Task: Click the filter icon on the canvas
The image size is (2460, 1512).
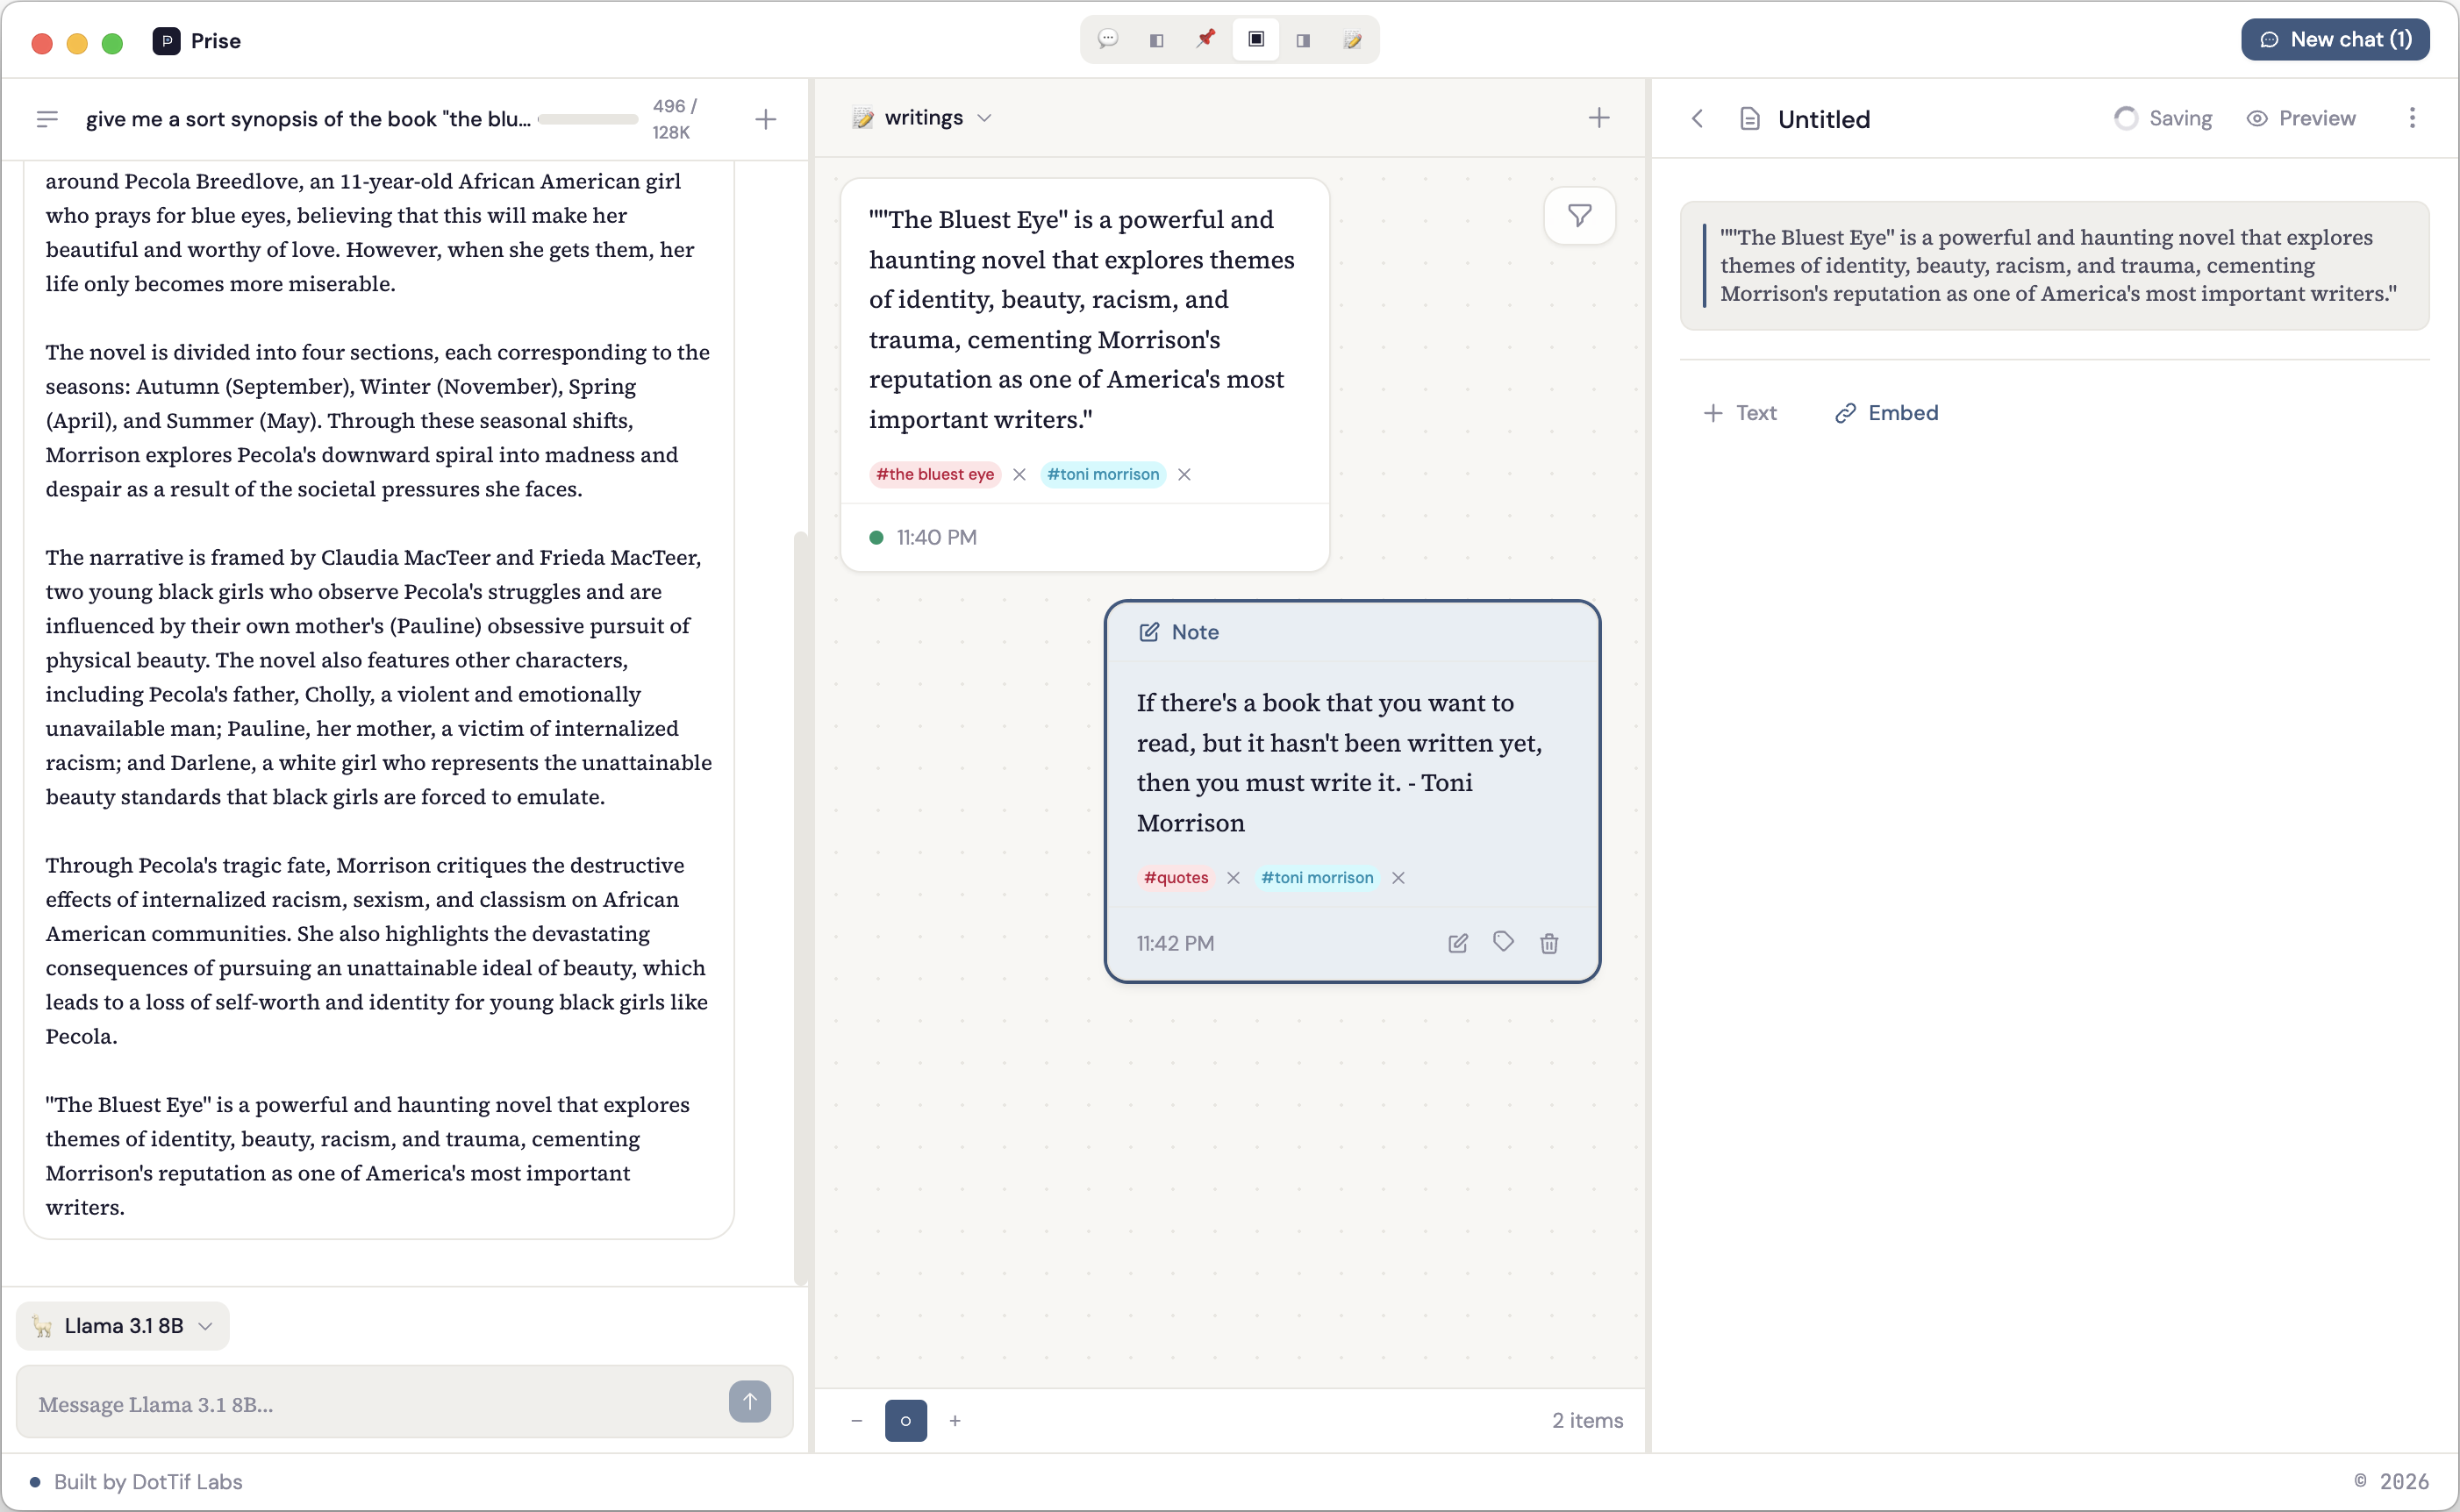Action: click(1579, 216)
